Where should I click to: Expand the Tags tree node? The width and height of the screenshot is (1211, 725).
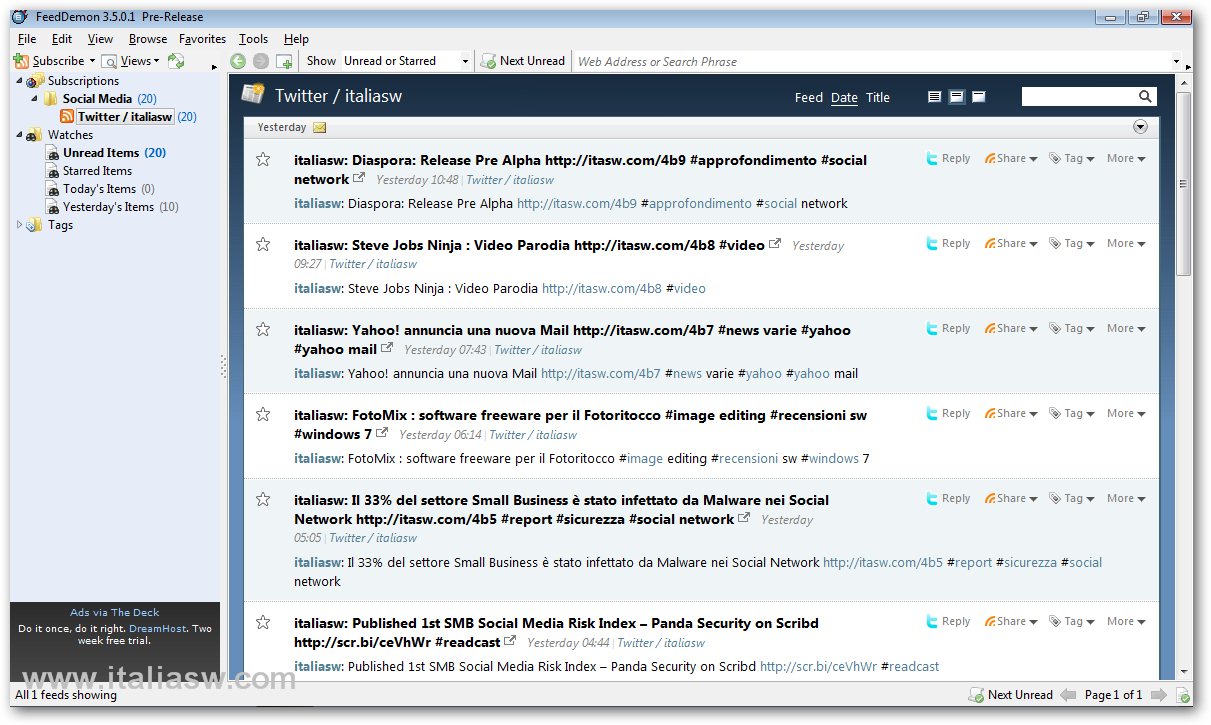[19, 225]
